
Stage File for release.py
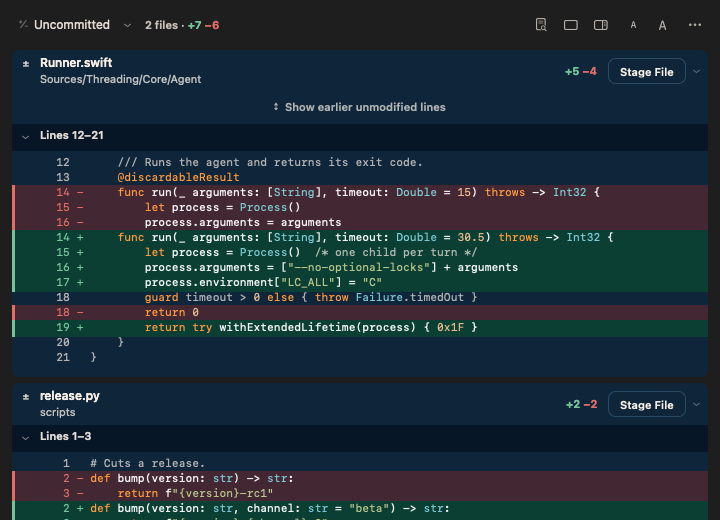tap(647, 405)
